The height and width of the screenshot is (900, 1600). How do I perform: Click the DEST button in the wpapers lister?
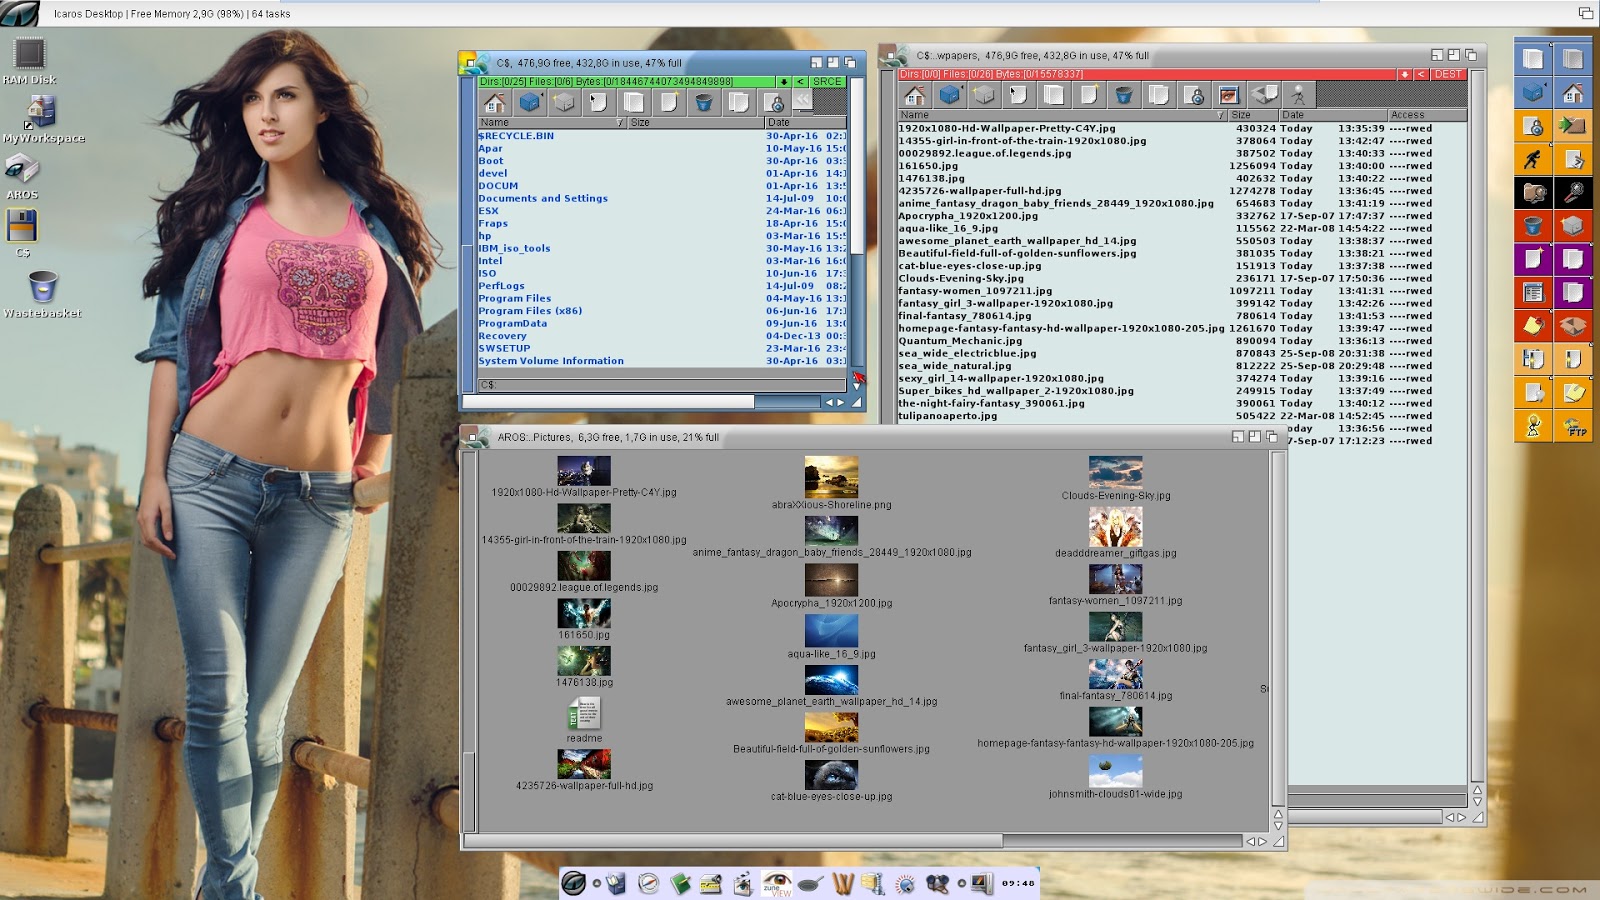coord(1448,74)
